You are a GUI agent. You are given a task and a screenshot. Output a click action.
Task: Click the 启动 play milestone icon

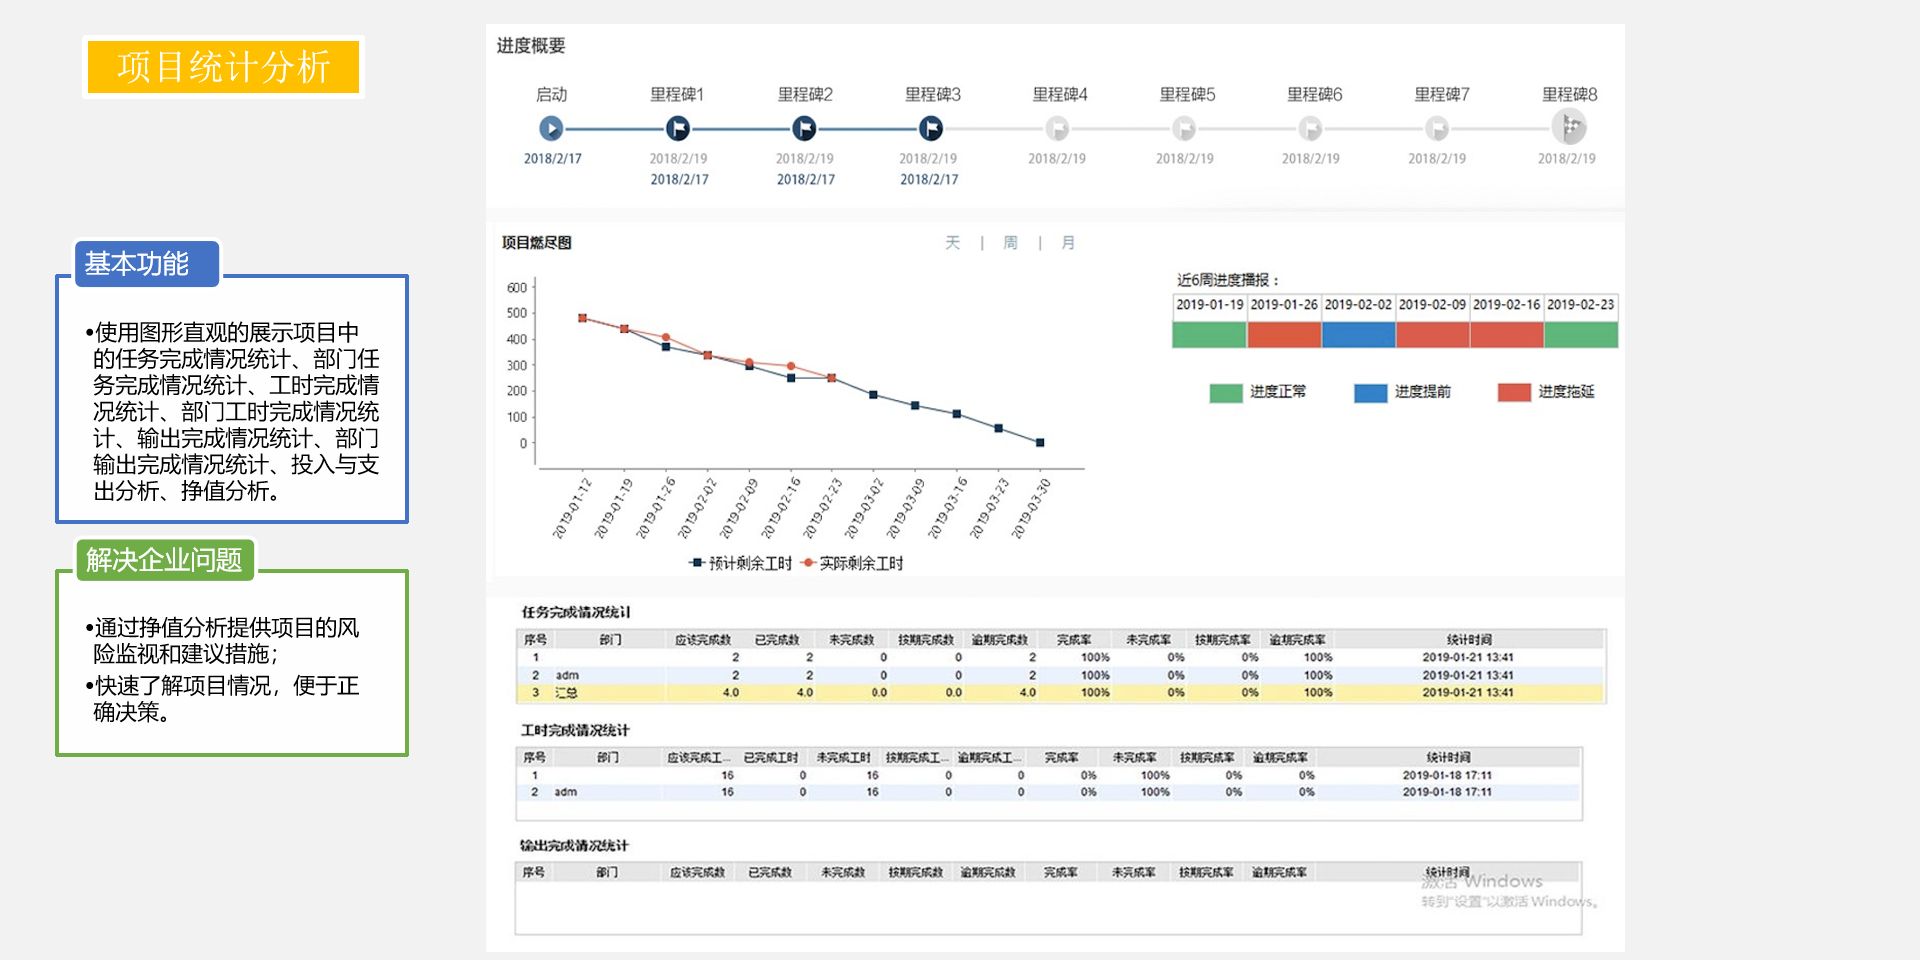pos(551,128)
